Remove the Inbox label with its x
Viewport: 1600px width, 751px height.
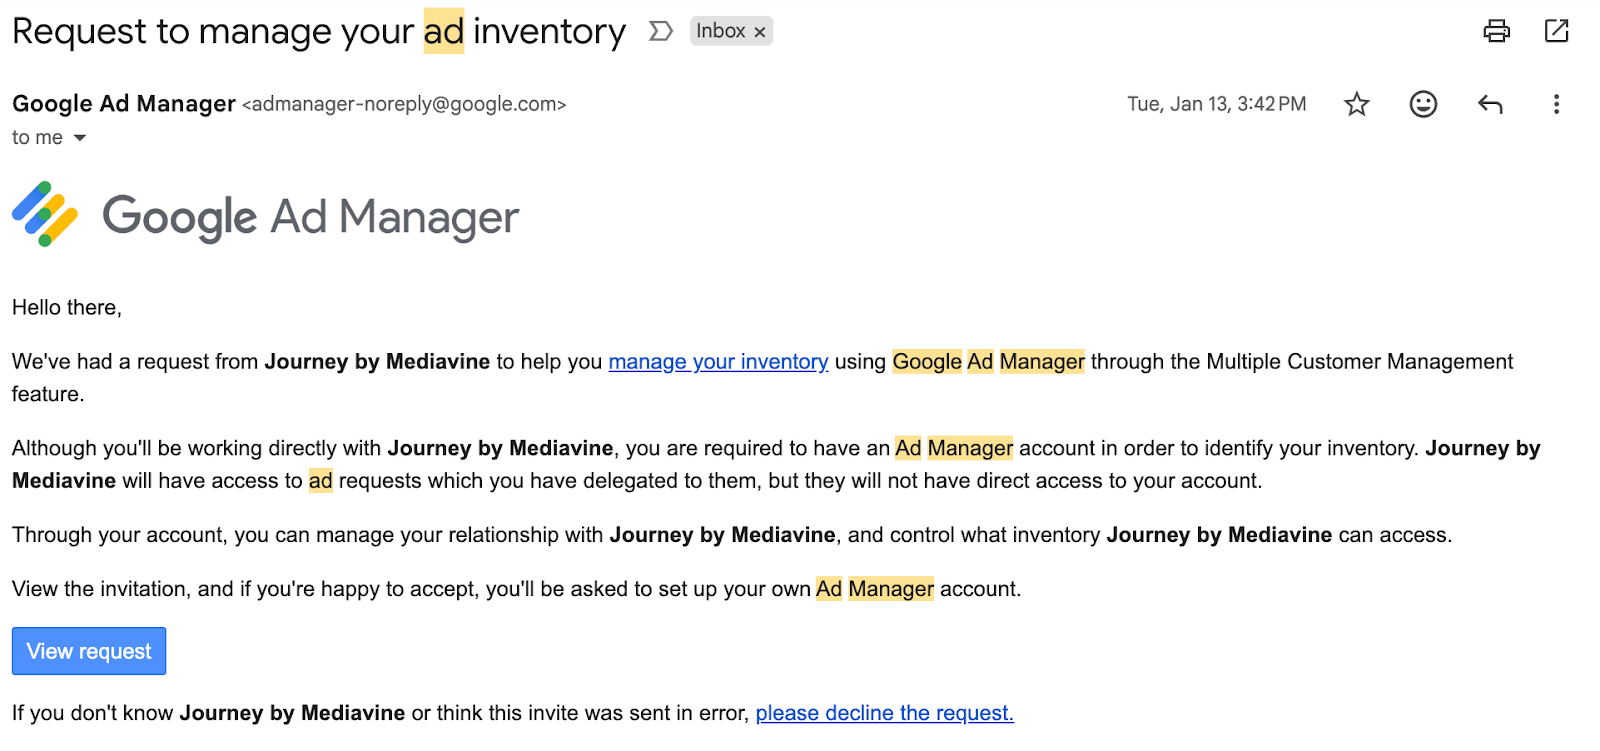pyautogui.click(x=760, y=32)
